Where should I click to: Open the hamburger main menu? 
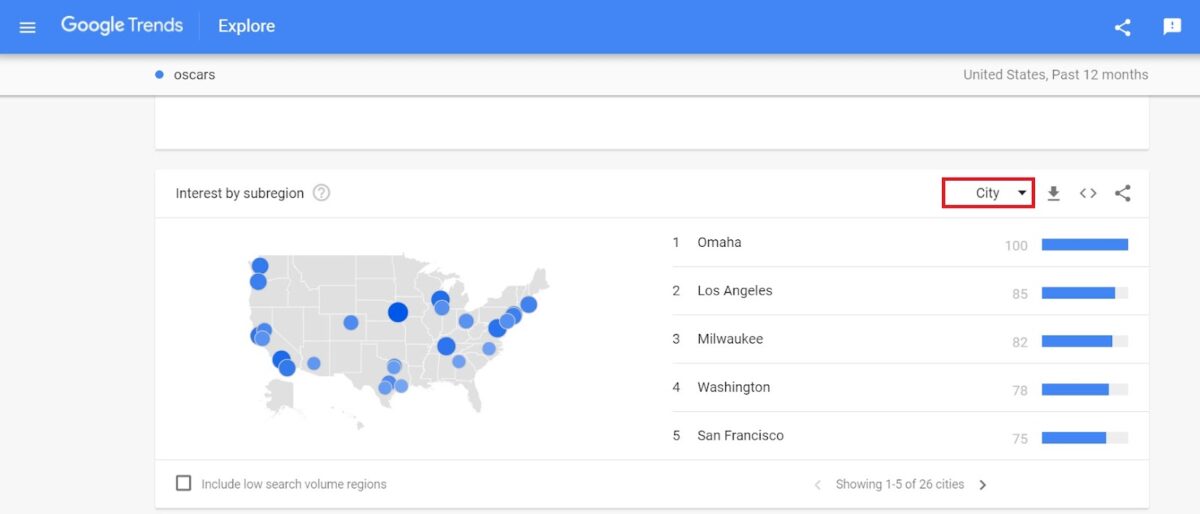pos(27,27)
